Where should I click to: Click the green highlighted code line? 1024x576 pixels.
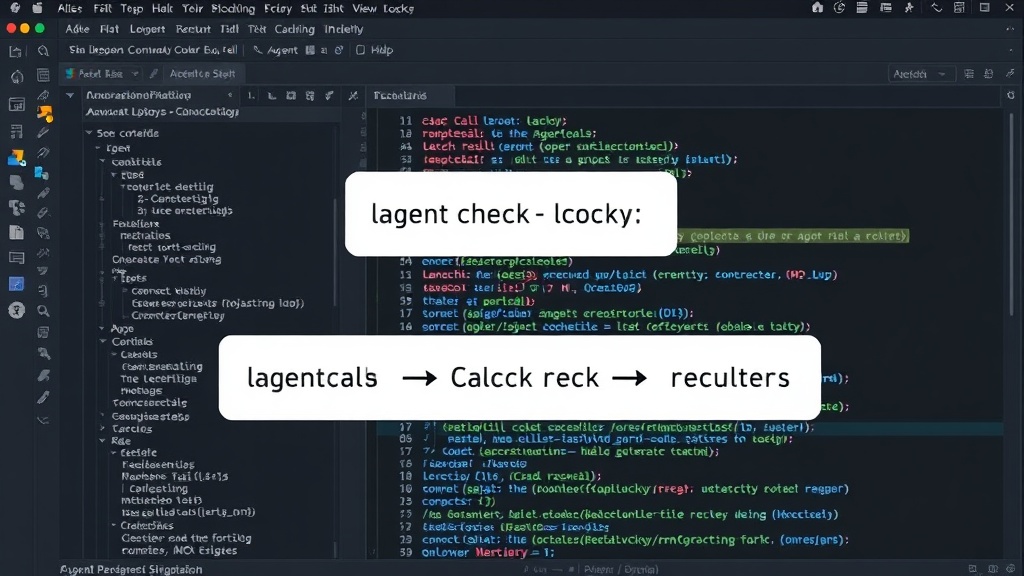click(x=792, y=236)
